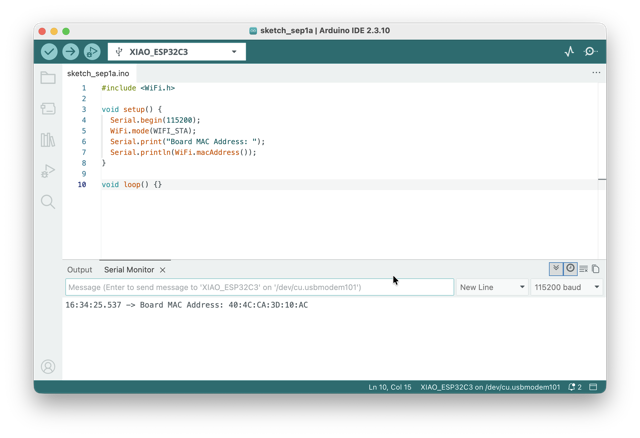Toggle timestamp display in Serial Monitor
The image size is (640, 438).
pyautogui.click(x=570, y=269)
